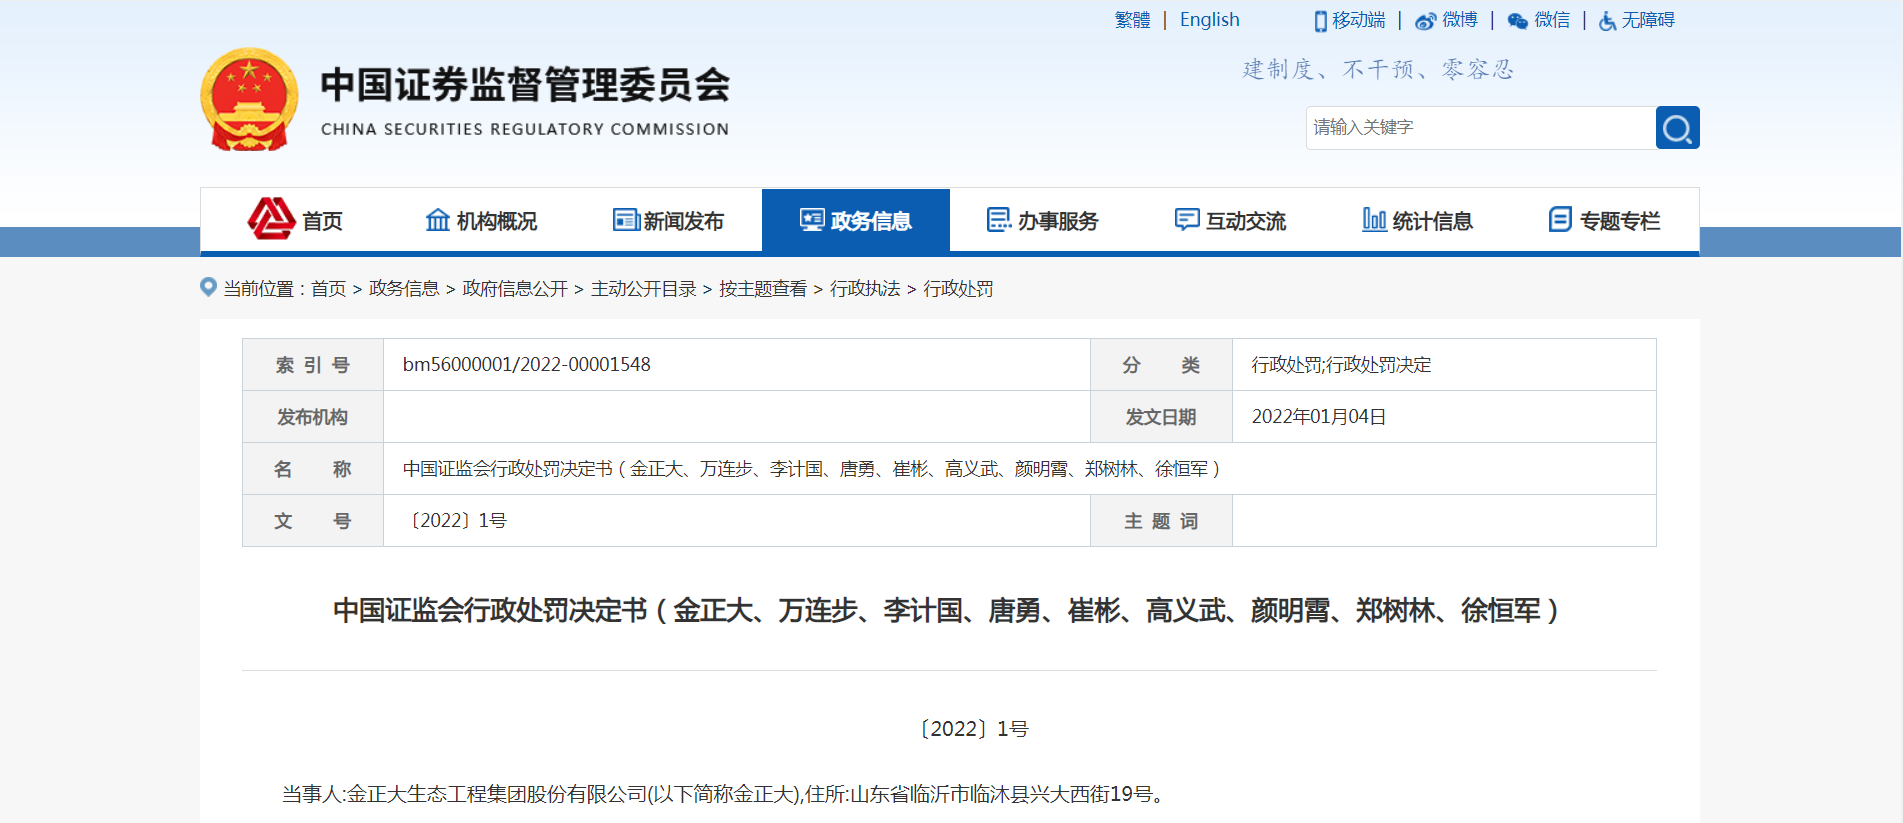Click the 发布机构 label cell
1903x823 pixels.
click(x=313, y=417)
